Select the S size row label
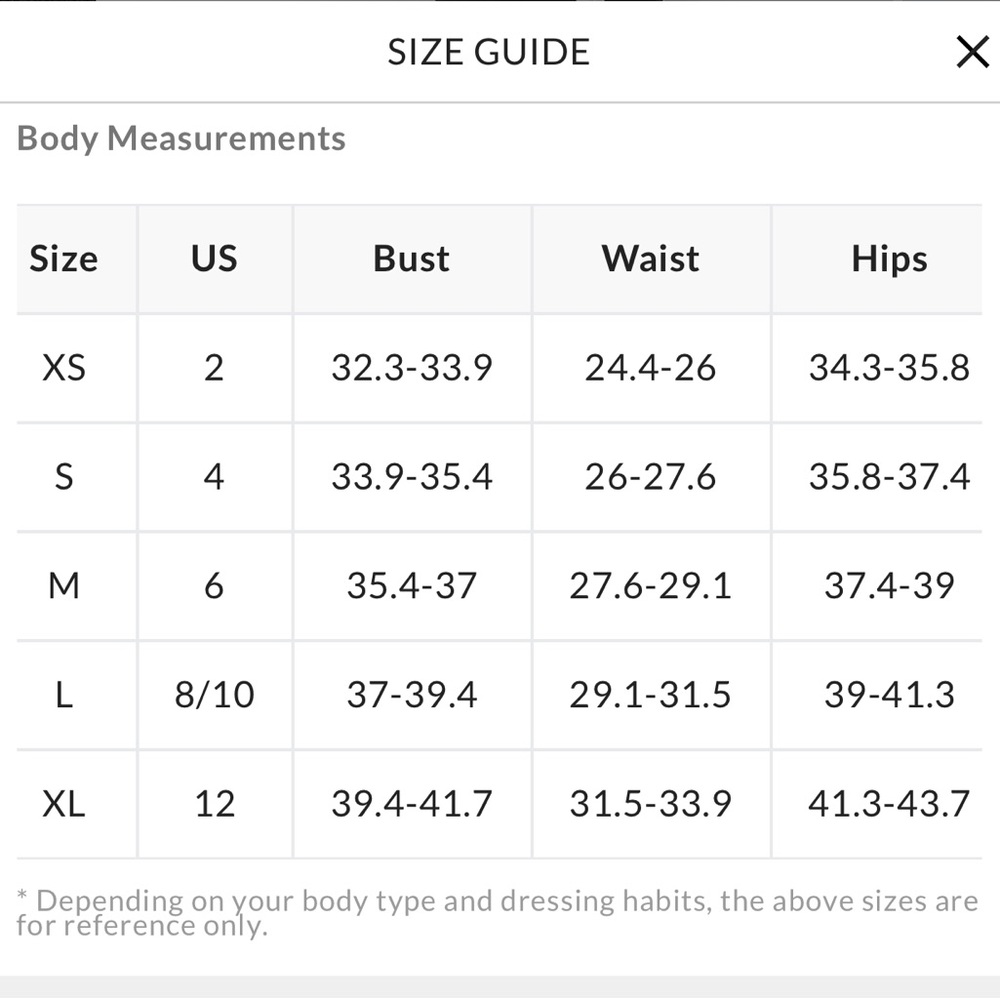 [64, 477]
